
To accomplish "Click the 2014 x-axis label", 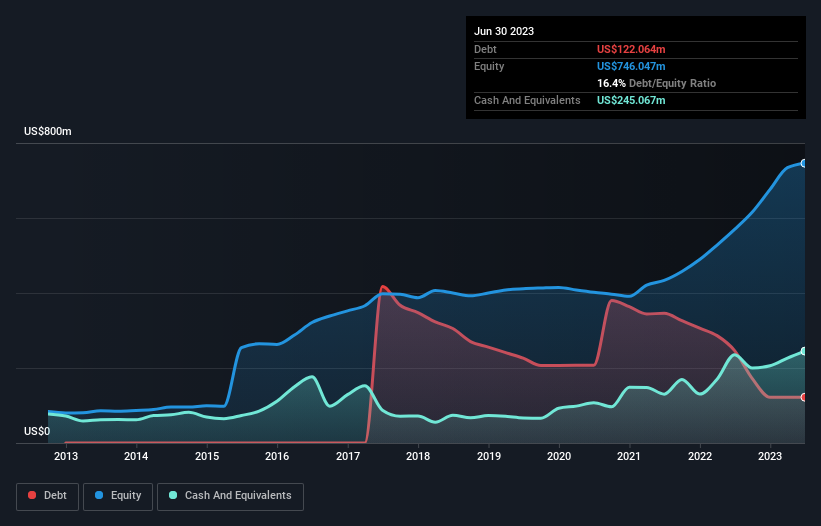I will click(136, 456).
